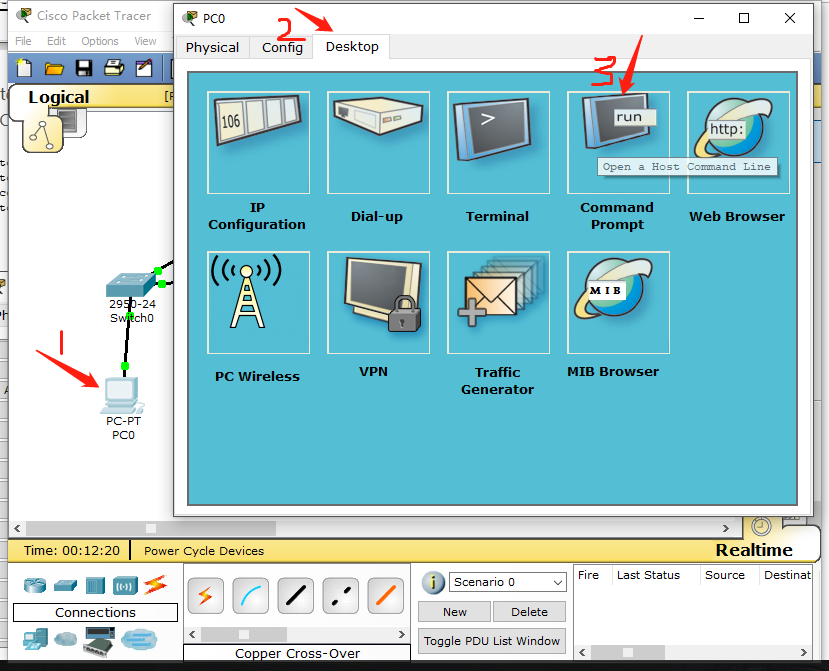Screen dimensions: 829x671
Task: Open the IP Configuration desktop app
Action: point(259,142)
